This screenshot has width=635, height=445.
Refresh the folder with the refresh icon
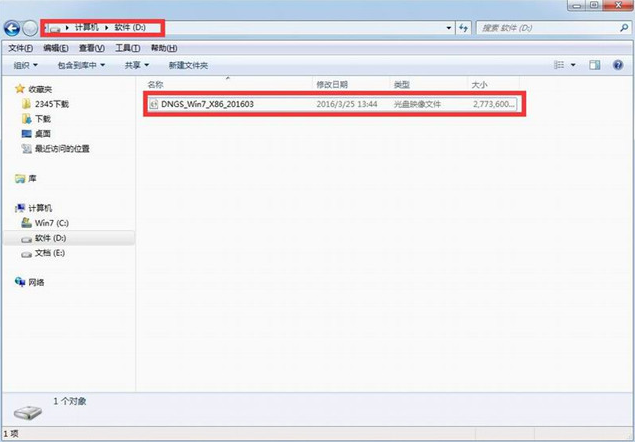(463, 28)
